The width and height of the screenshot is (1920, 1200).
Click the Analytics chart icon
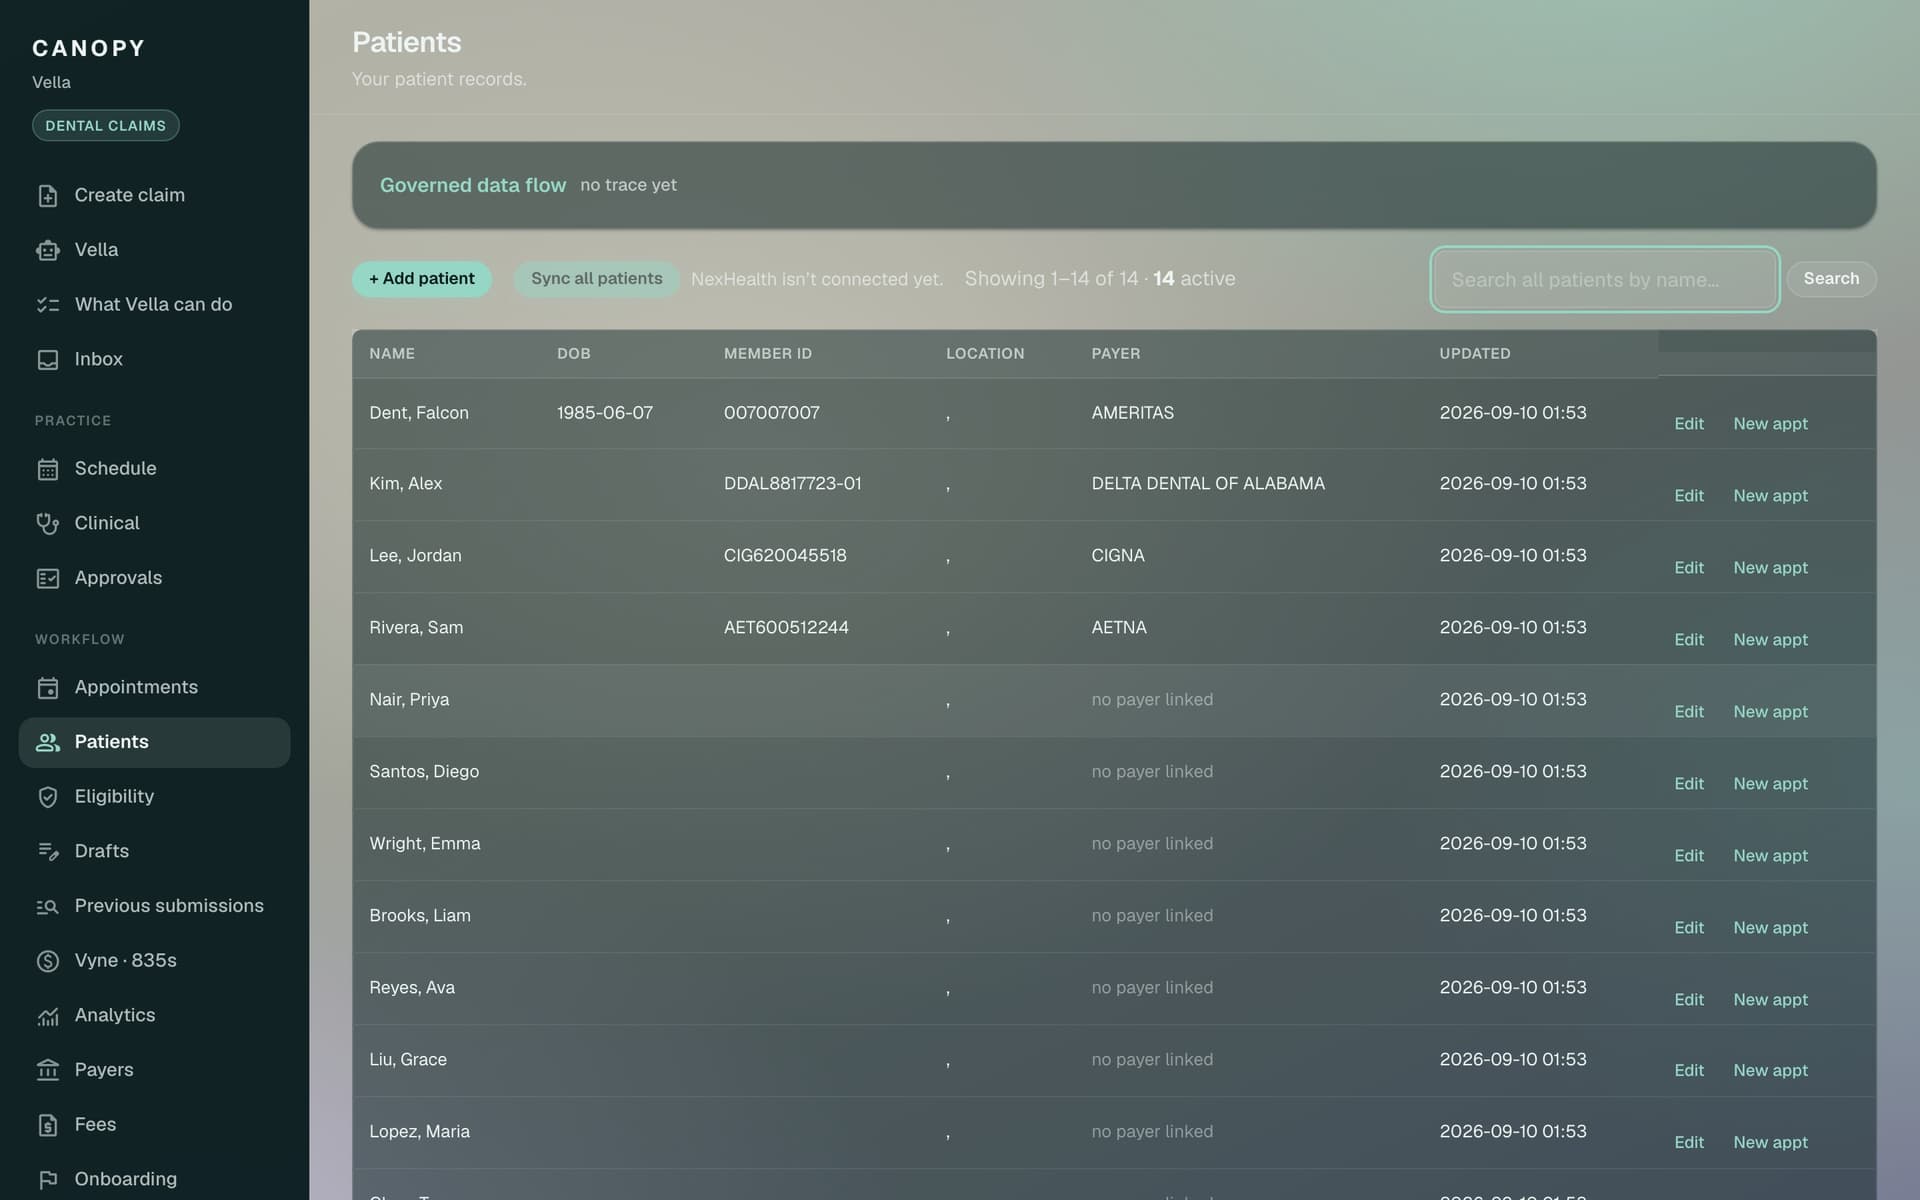point(48,1016)
